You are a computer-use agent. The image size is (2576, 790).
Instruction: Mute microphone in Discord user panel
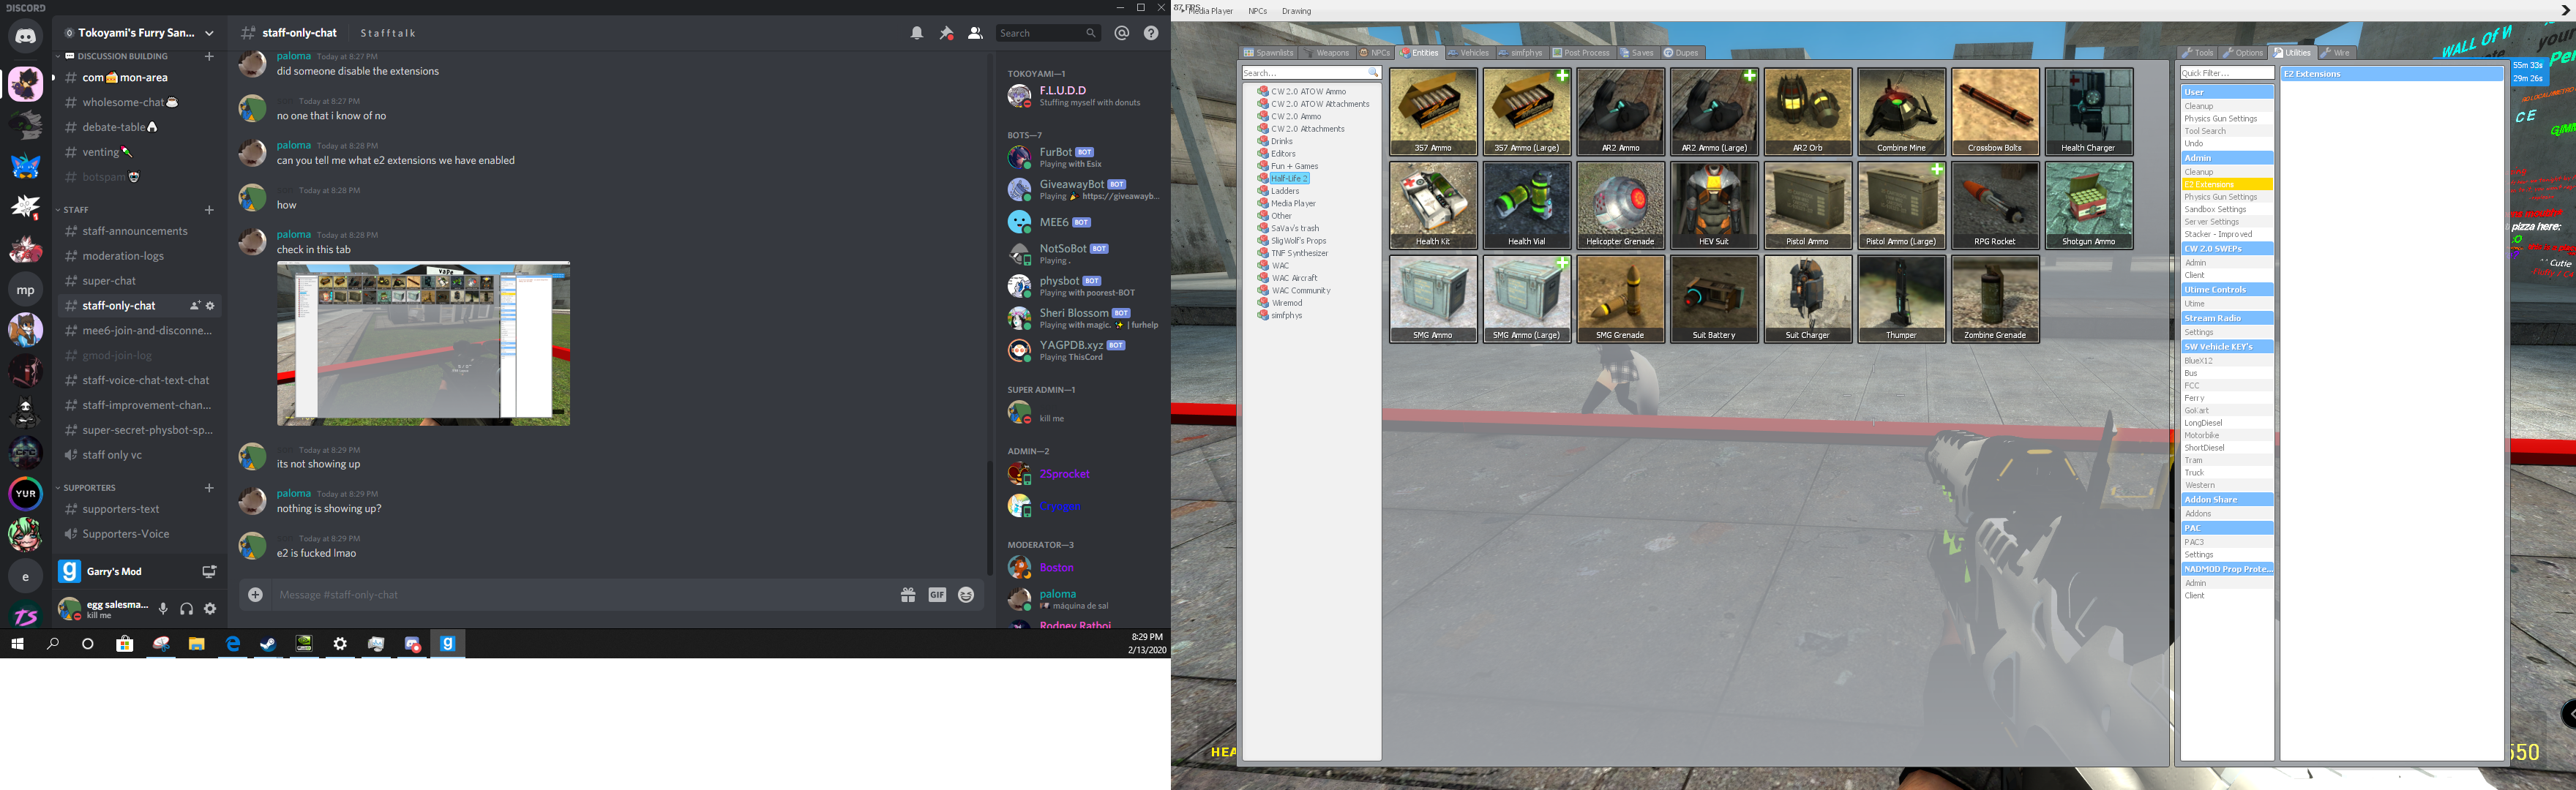click(163, 608)
